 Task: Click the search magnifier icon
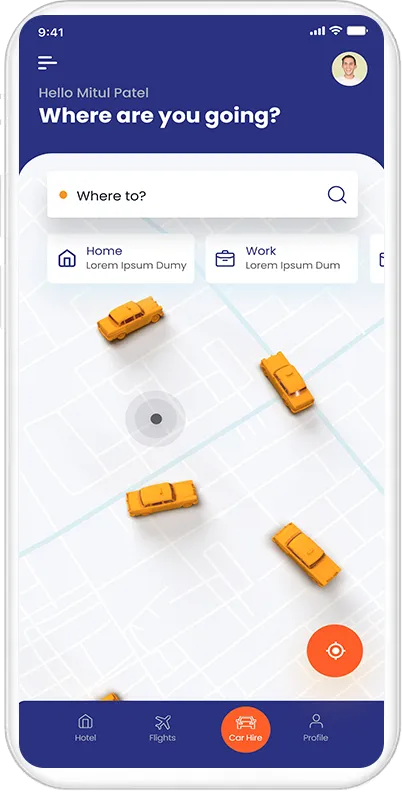(x=337, y=194)
